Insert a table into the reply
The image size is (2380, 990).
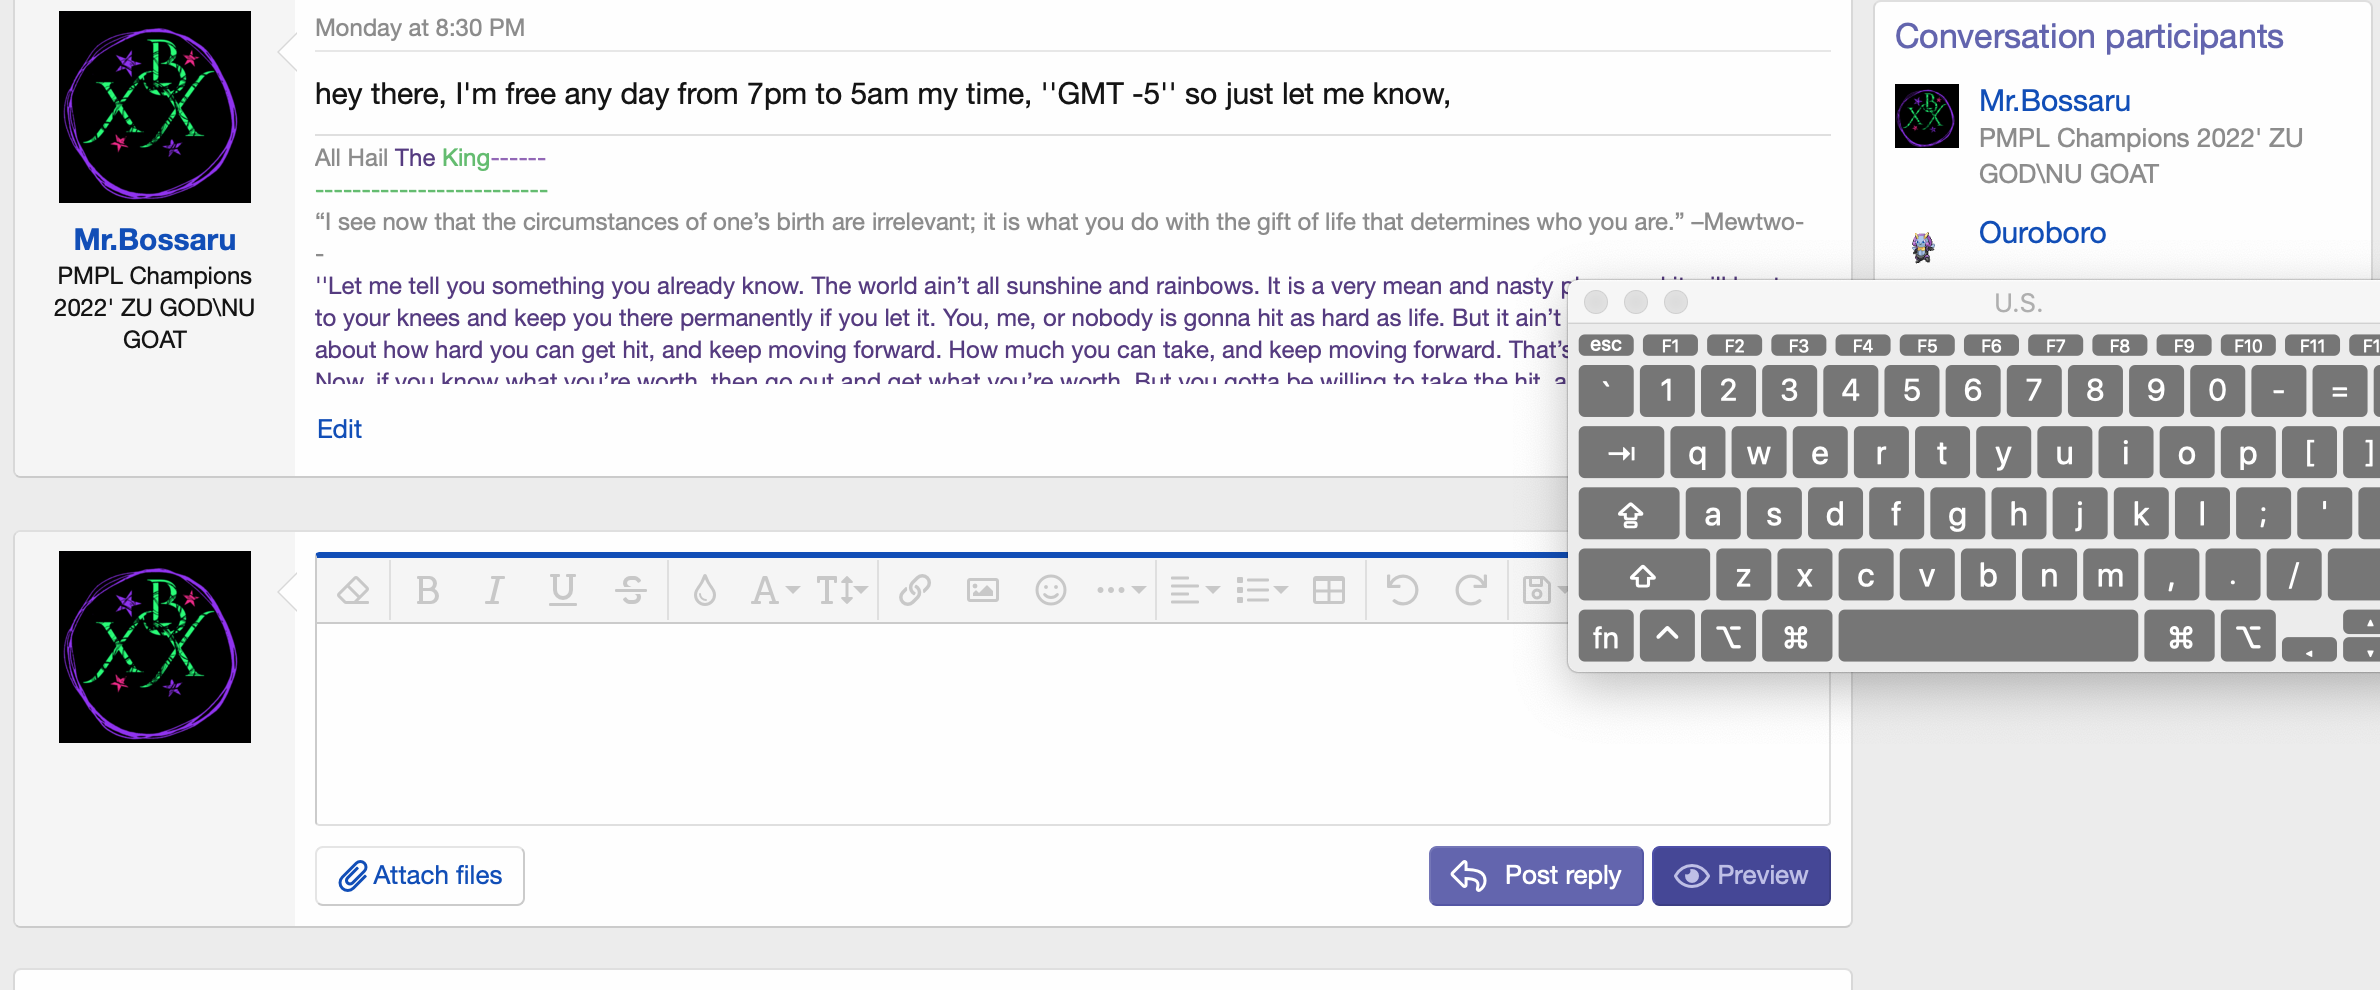coord(1329,590)
